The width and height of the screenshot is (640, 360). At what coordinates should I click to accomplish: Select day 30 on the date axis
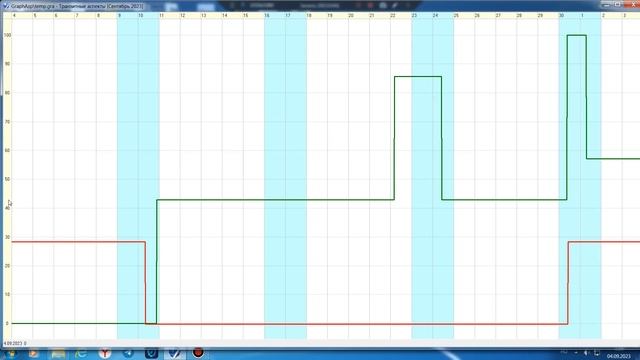[562, 16]
